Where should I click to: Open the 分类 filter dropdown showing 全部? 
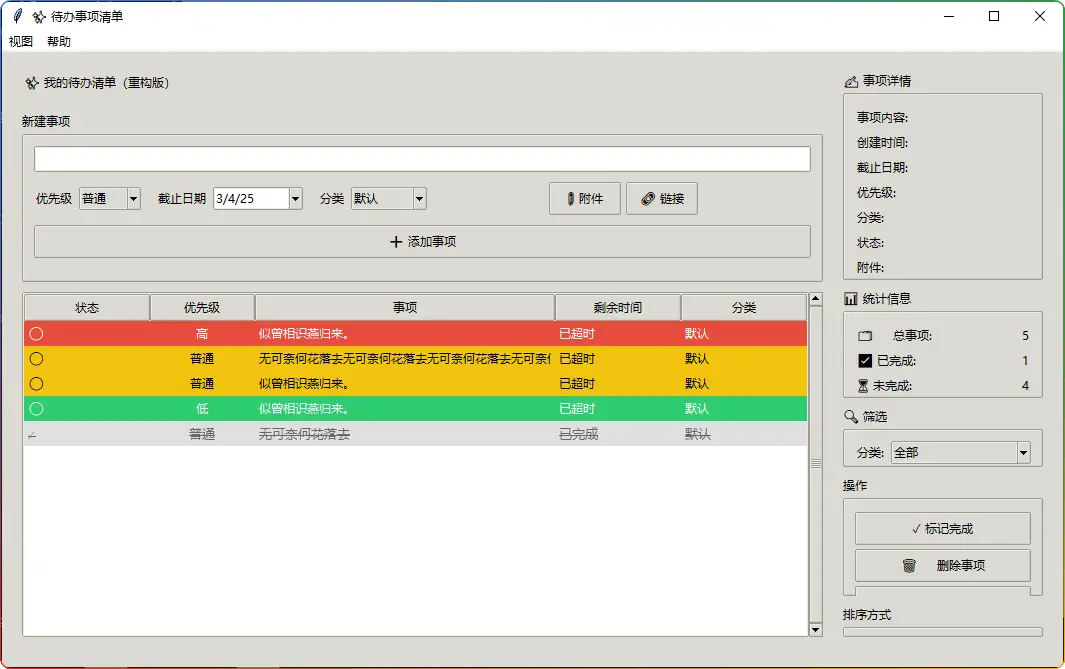[x=1022, y=453]
